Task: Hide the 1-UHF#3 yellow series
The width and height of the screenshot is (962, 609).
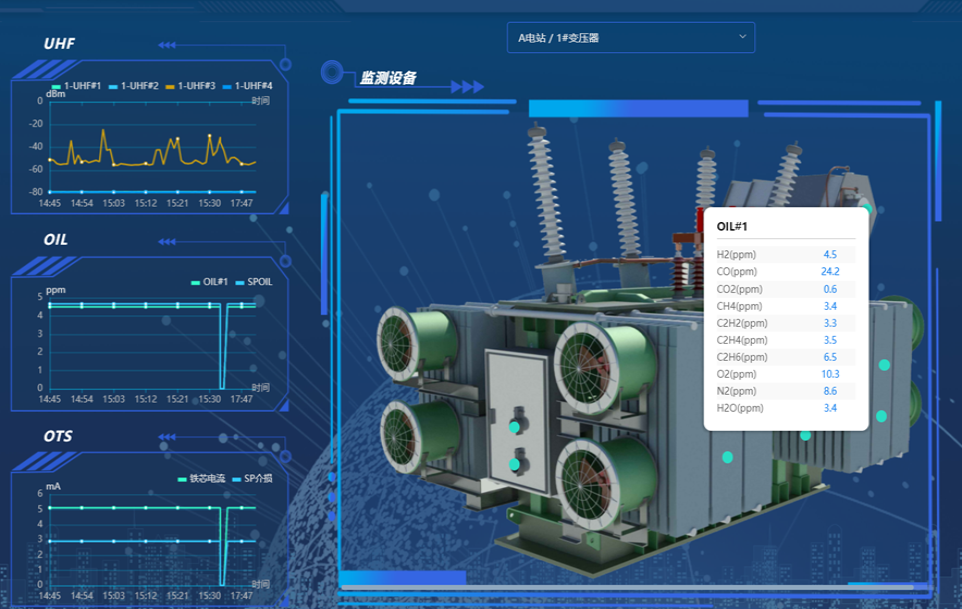Action: click(191, 86)
